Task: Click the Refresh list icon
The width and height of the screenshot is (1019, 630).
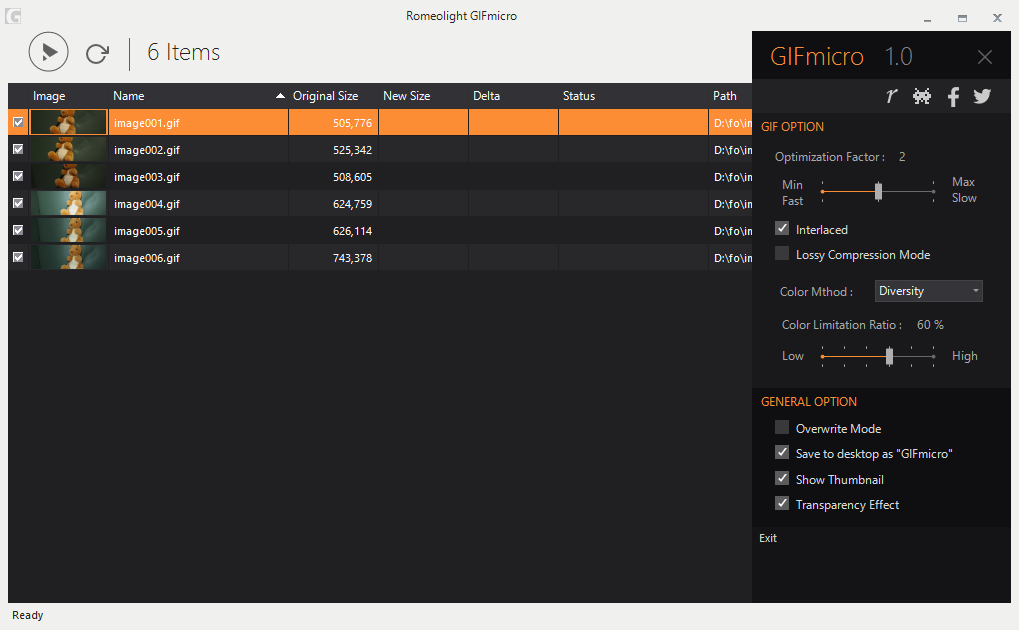Action: point(96,53)
